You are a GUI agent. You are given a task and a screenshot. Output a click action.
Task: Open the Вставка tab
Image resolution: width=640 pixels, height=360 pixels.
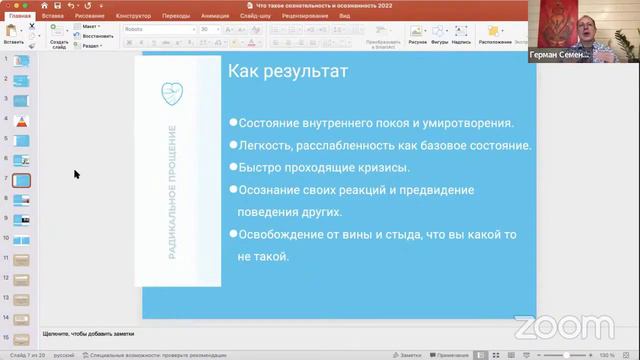pos(53,16)
